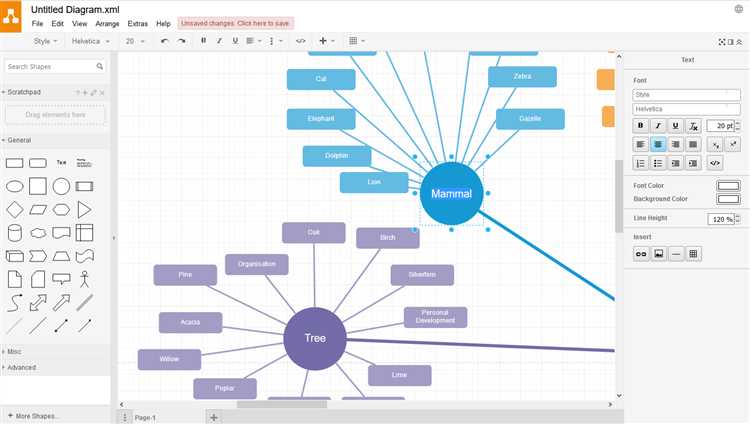Select the cylinder shape in General palette
Screen dimensions: 750x424
click(15, 233)
